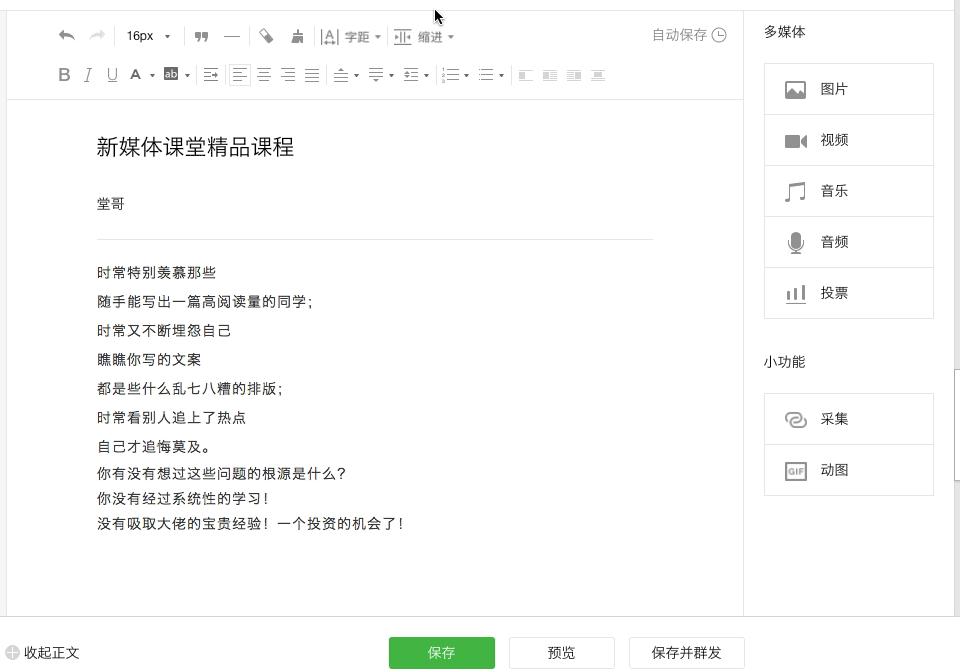Image resolution: width=960 pixels, height=672 pixels.
Task: Open the font color picker swatch
Action: [x=137, y=74]
